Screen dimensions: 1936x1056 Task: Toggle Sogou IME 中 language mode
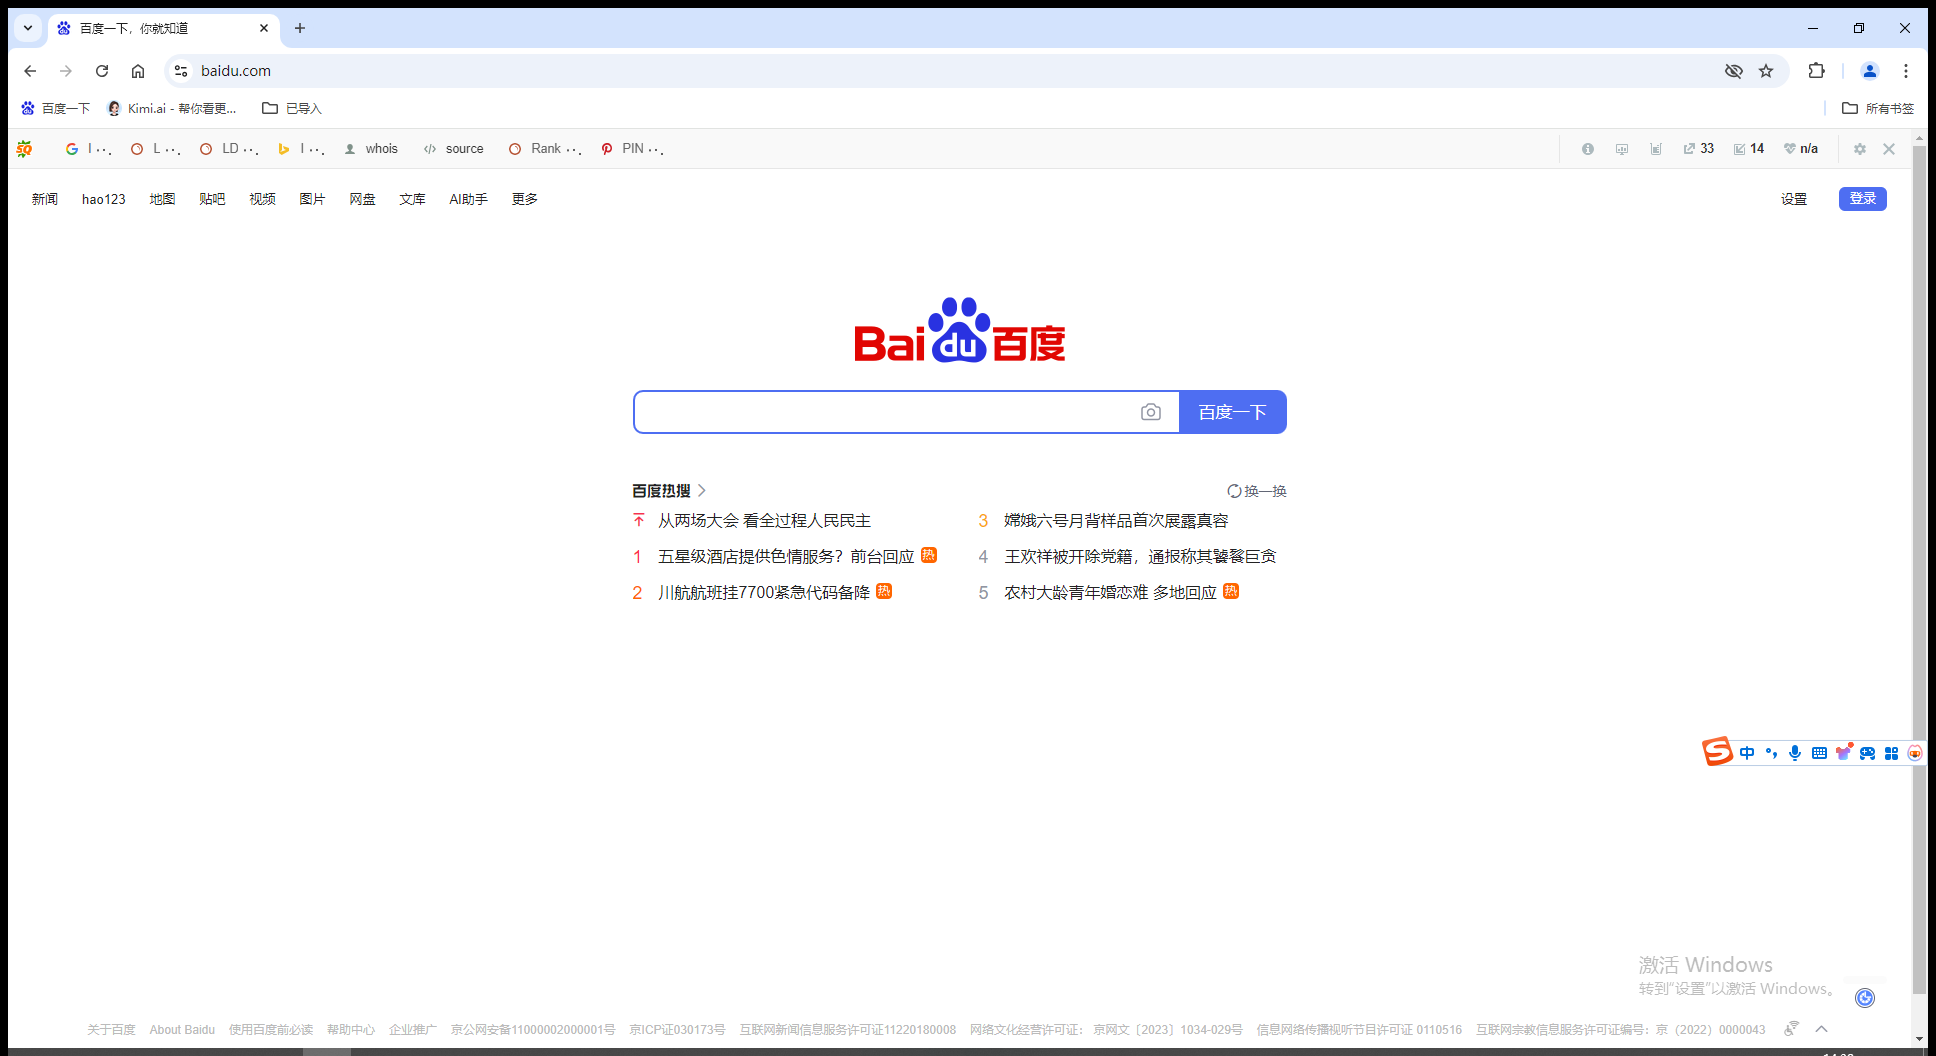coord(1747,753)
